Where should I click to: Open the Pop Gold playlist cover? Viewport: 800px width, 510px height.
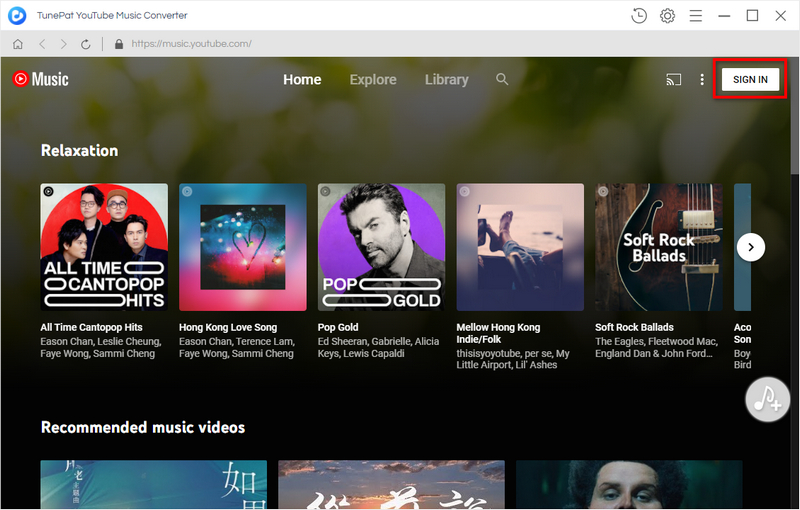pos(382,247)
